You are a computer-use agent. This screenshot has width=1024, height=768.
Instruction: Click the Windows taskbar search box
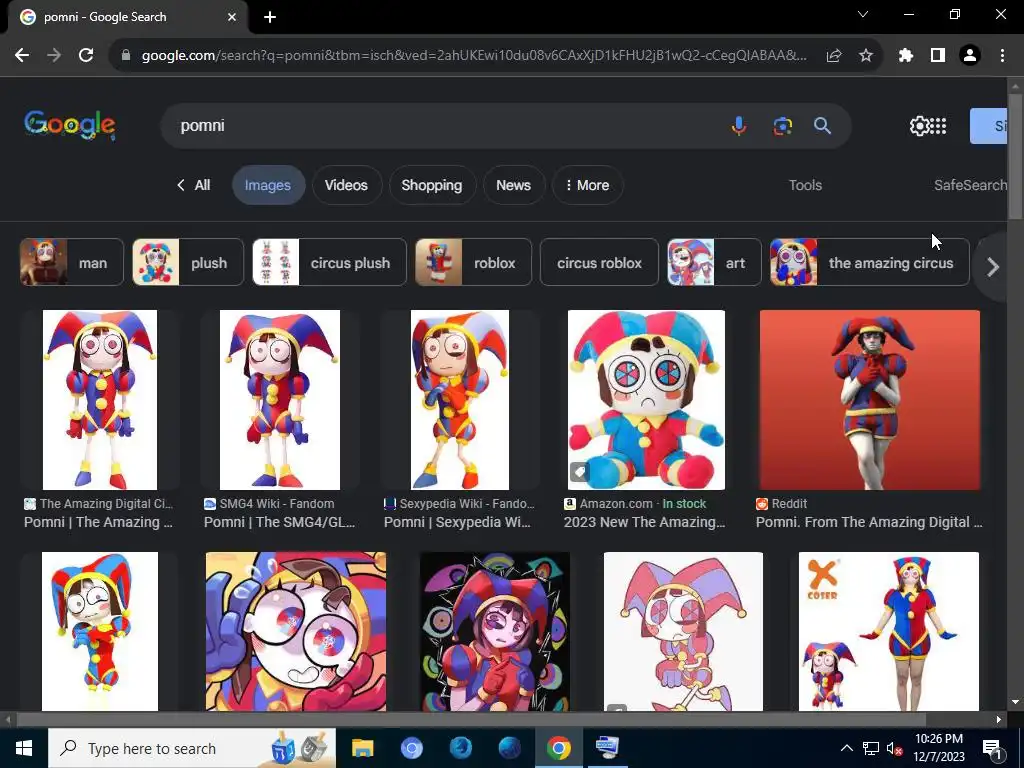[x=192, y=748]
